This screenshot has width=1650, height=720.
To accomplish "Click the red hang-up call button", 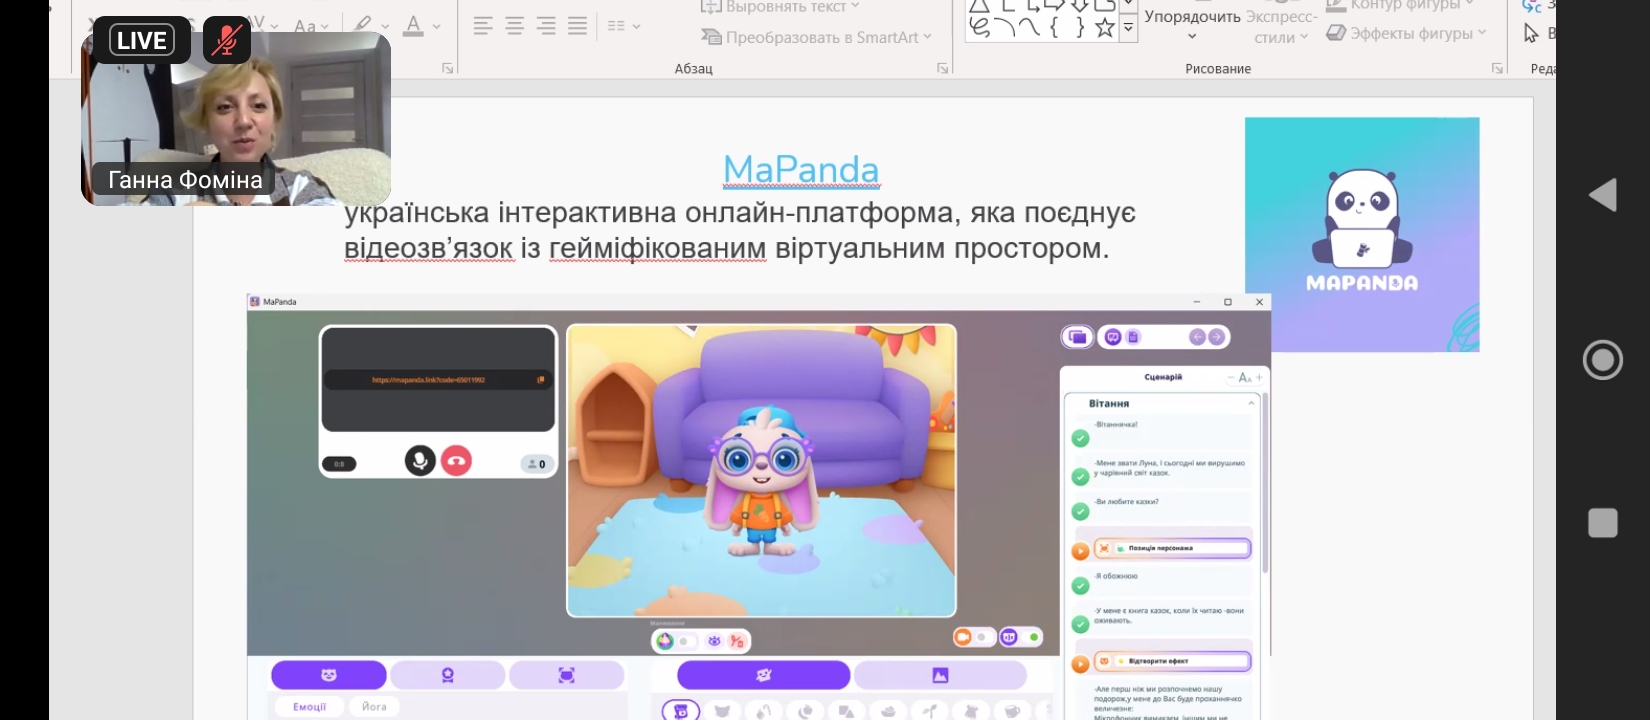I will [x=456, y=461].
